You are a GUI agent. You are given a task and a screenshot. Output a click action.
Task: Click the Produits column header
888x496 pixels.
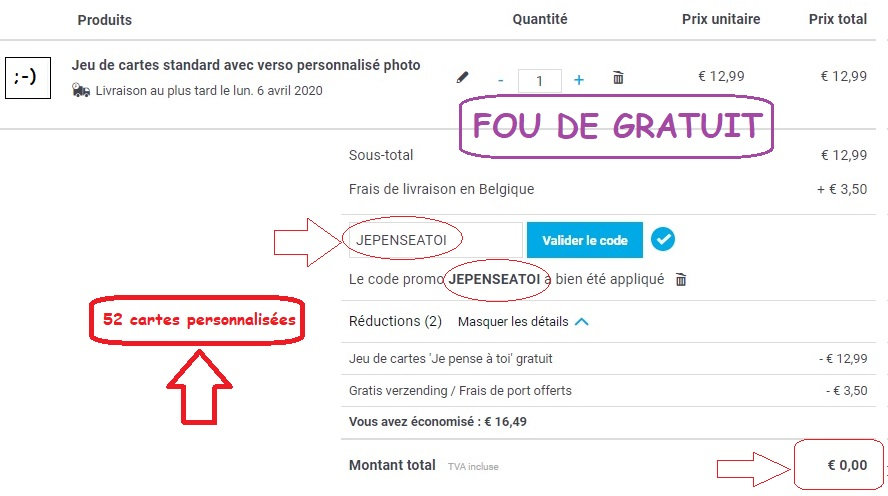(104, 20)
